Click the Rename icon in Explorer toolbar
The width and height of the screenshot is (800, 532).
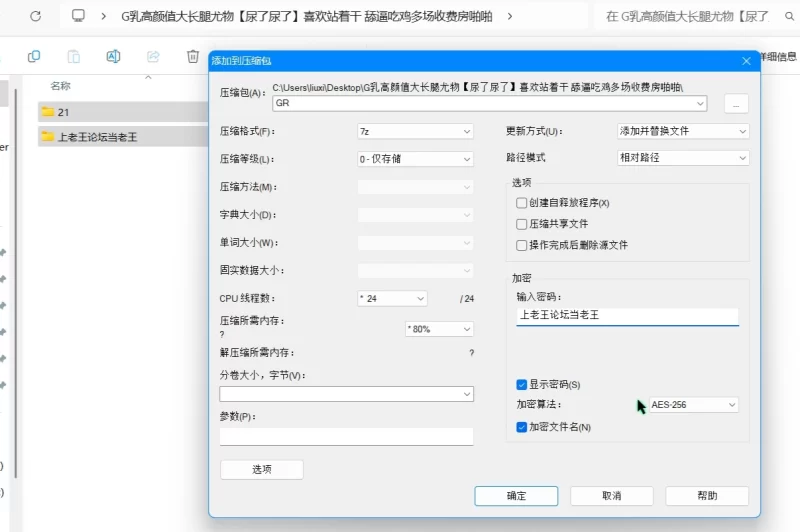coord(113,56)
